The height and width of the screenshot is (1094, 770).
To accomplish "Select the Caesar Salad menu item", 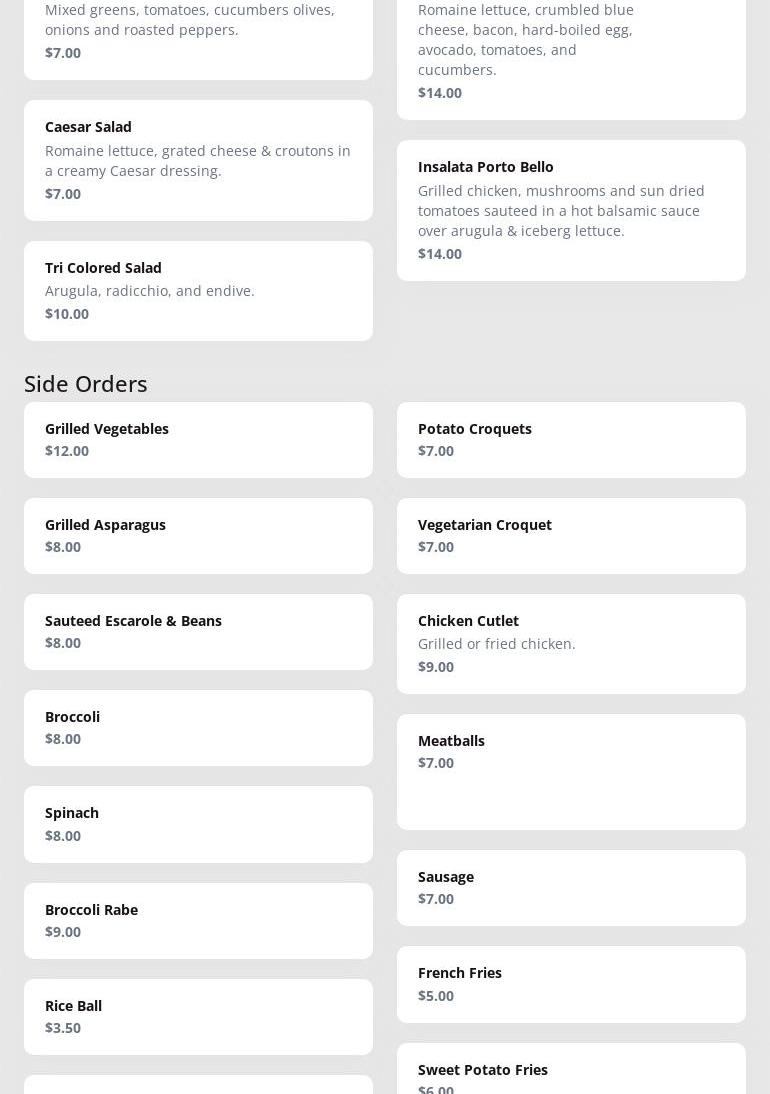I will pos(198,160).
